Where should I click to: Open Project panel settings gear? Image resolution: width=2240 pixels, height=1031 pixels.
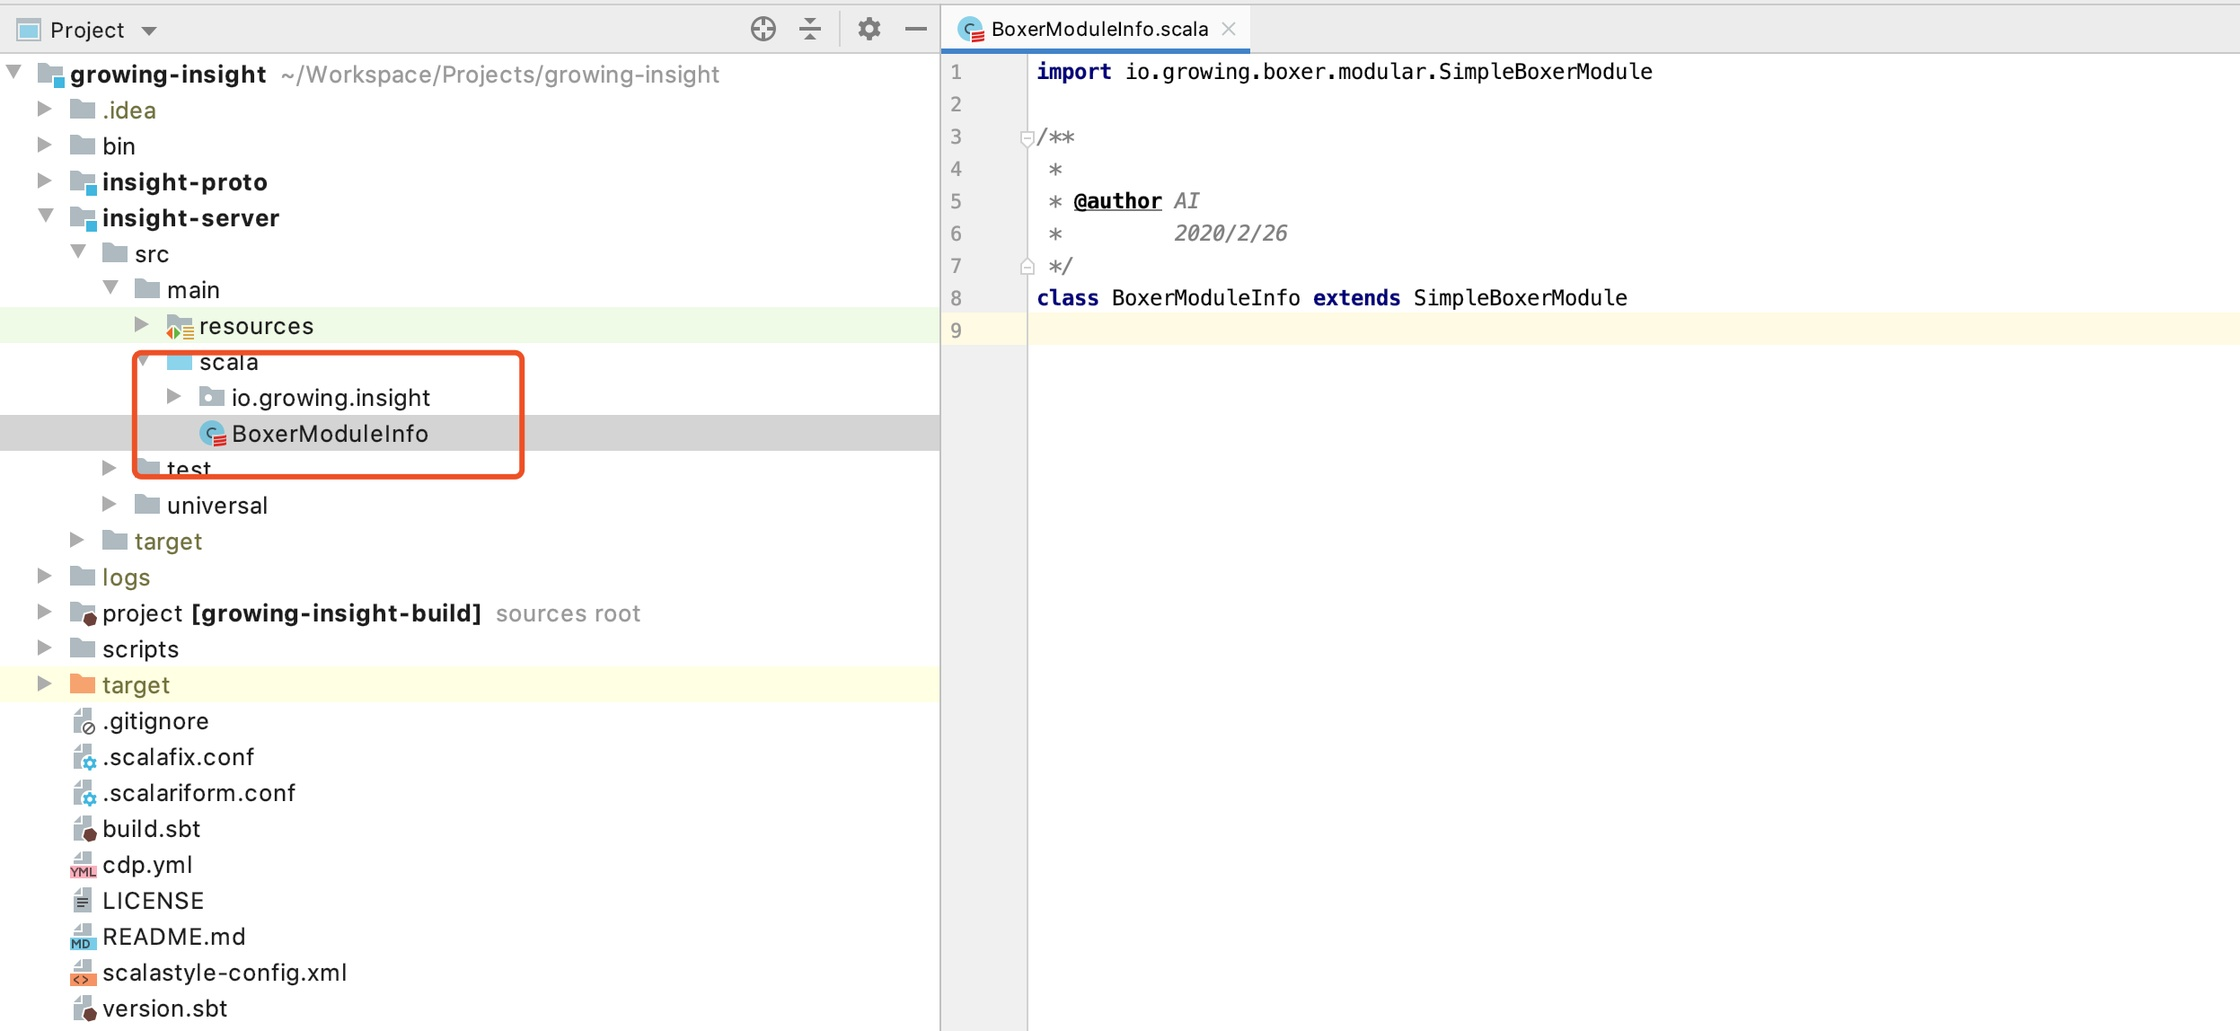coord(869,29)
